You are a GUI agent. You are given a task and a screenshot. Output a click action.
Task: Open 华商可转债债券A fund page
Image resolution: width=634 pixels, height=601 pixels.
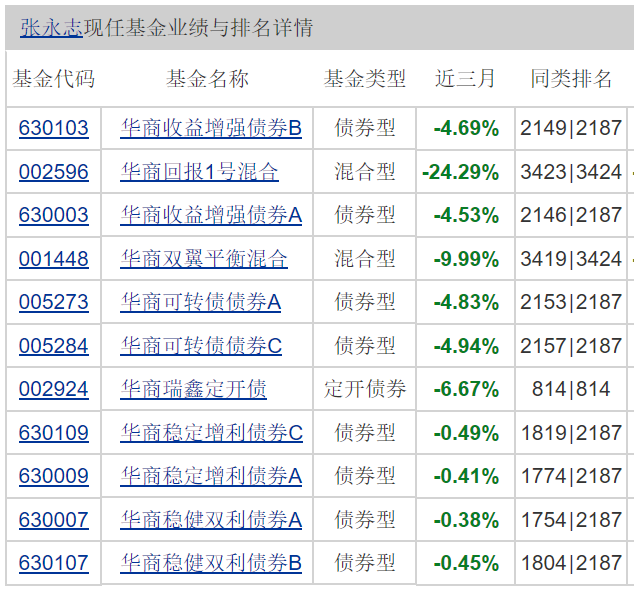pos(201,302)
